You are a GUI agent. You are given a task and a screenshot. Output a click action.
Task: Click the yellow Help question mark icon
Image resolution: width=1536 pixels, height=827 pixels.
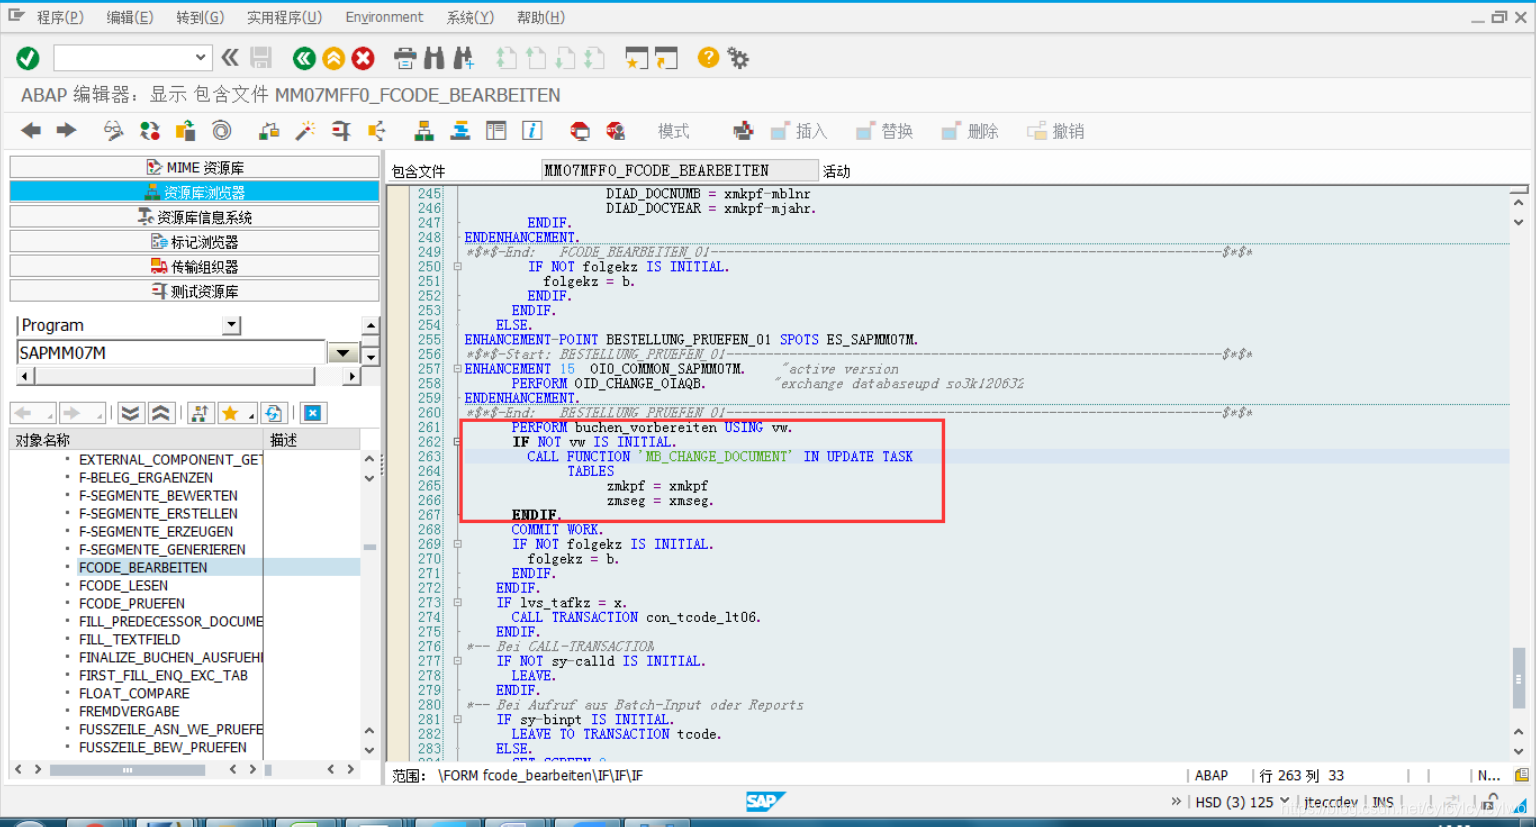[x=708, y=57]
